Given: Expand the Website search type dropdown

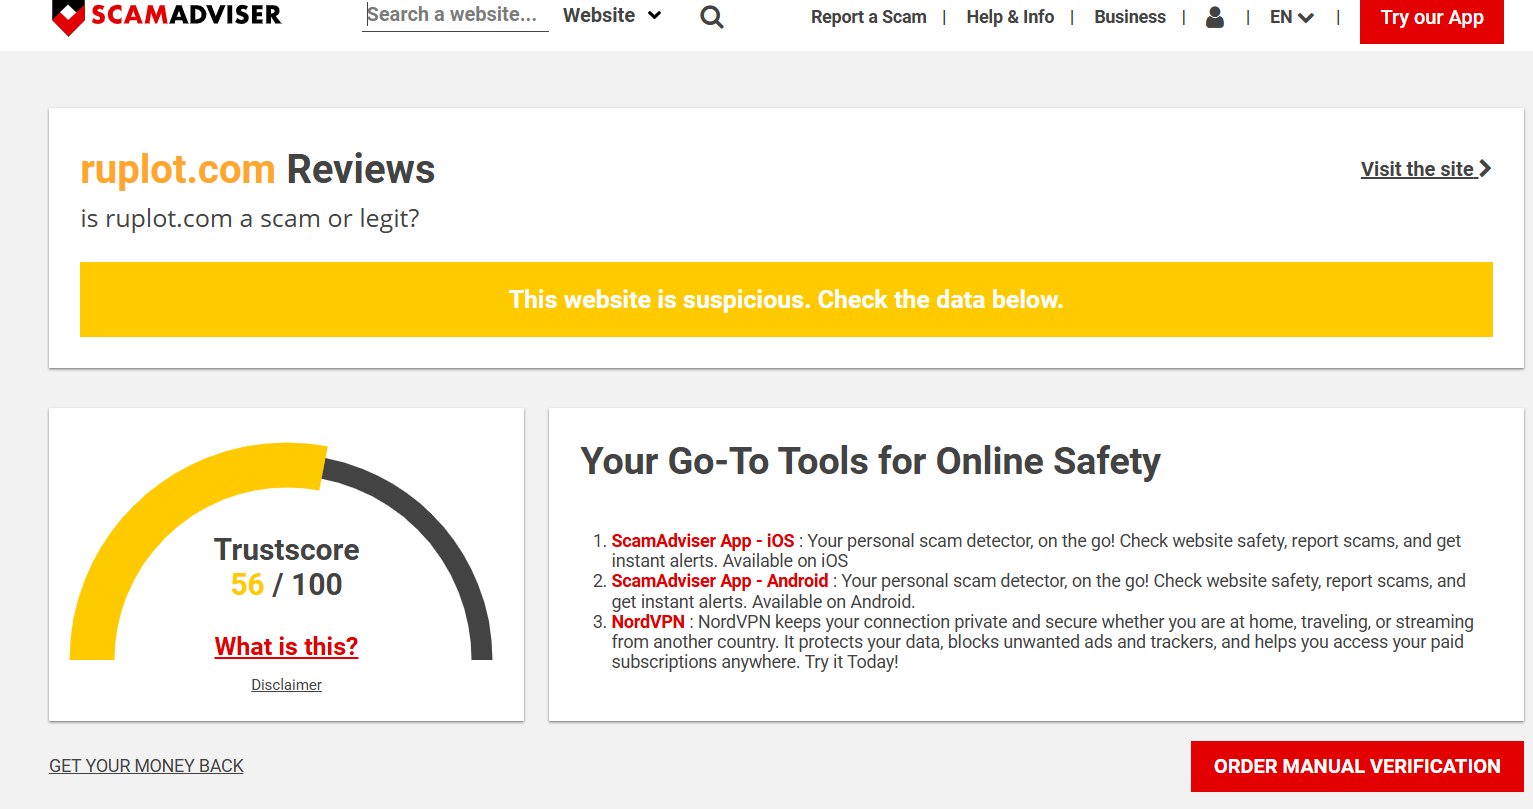Looking at the screenshot, I should pos(612,16).
